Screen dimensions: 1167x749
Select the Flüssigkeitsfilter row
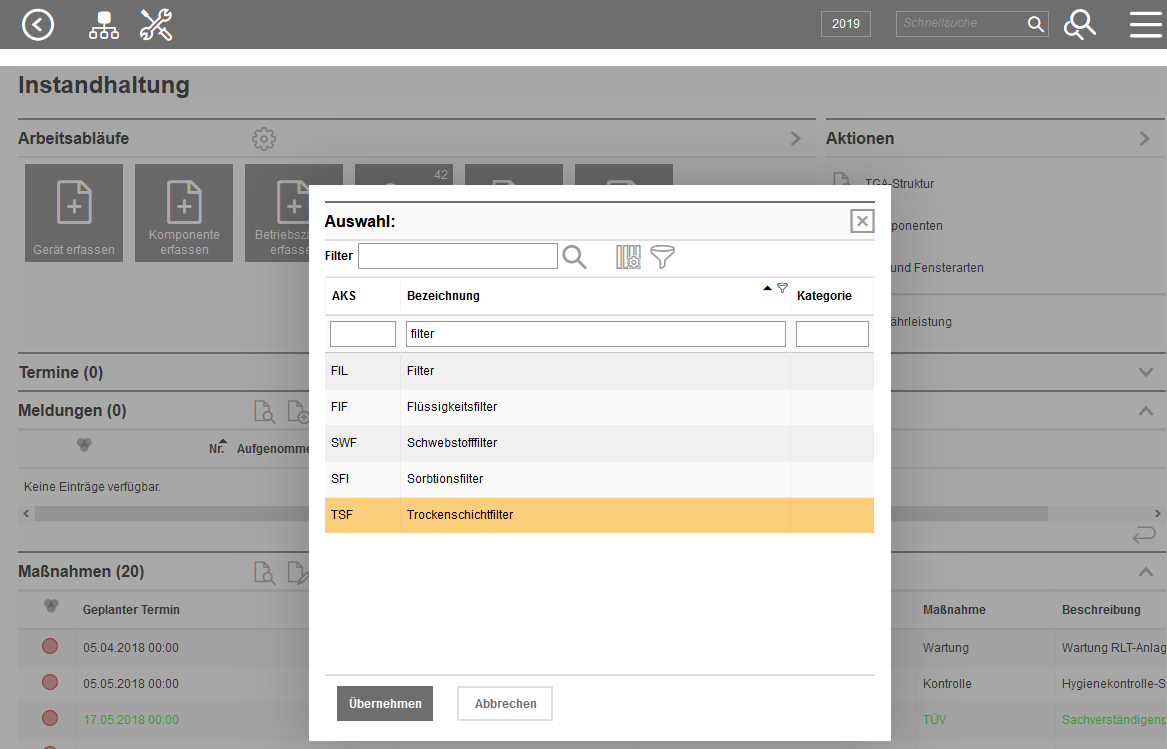[599, 407]
